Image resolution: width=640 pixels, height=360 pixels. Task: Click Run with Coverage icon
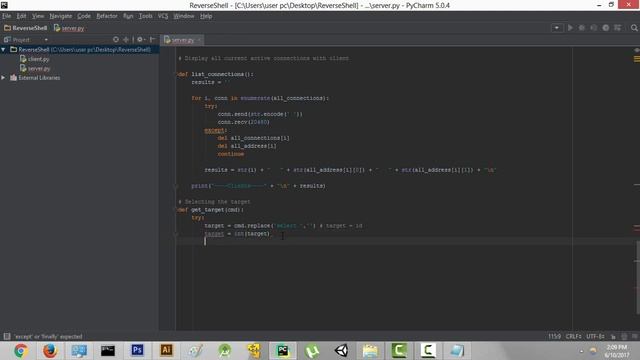(594, 28)
